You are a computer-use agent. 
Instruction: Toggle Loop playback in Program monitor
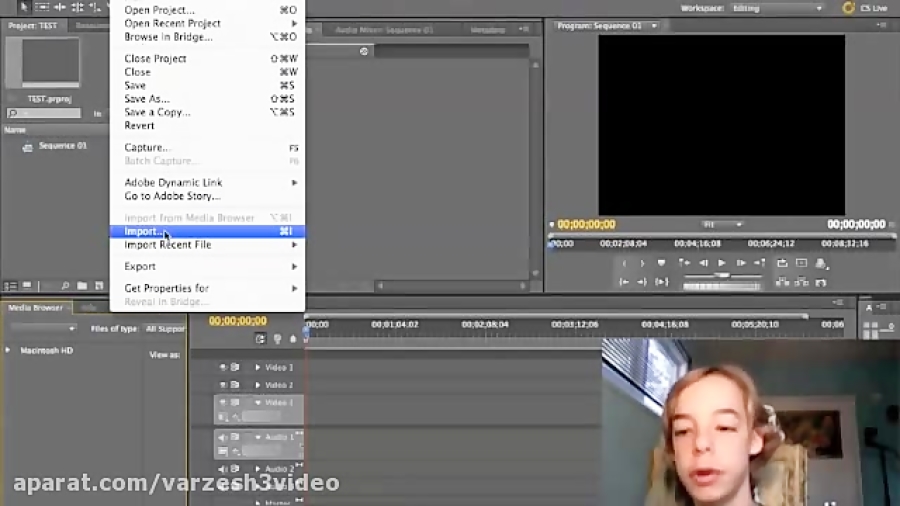coord(782,263)
